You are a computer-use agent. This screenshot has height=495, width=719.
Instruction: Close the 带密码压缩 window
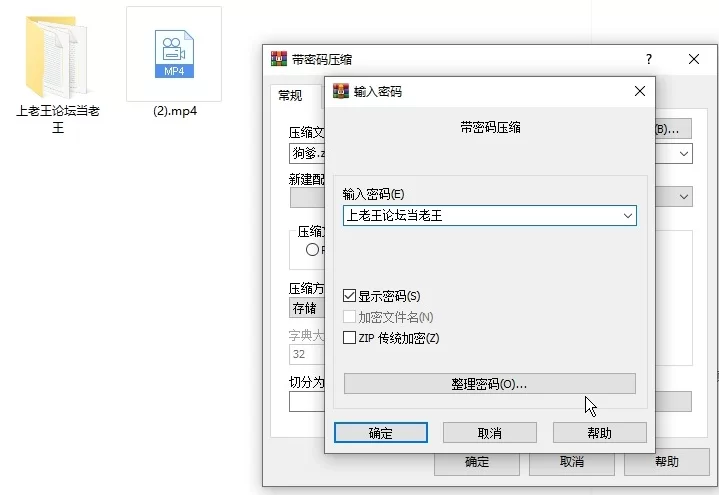click(x=694, y=59)
